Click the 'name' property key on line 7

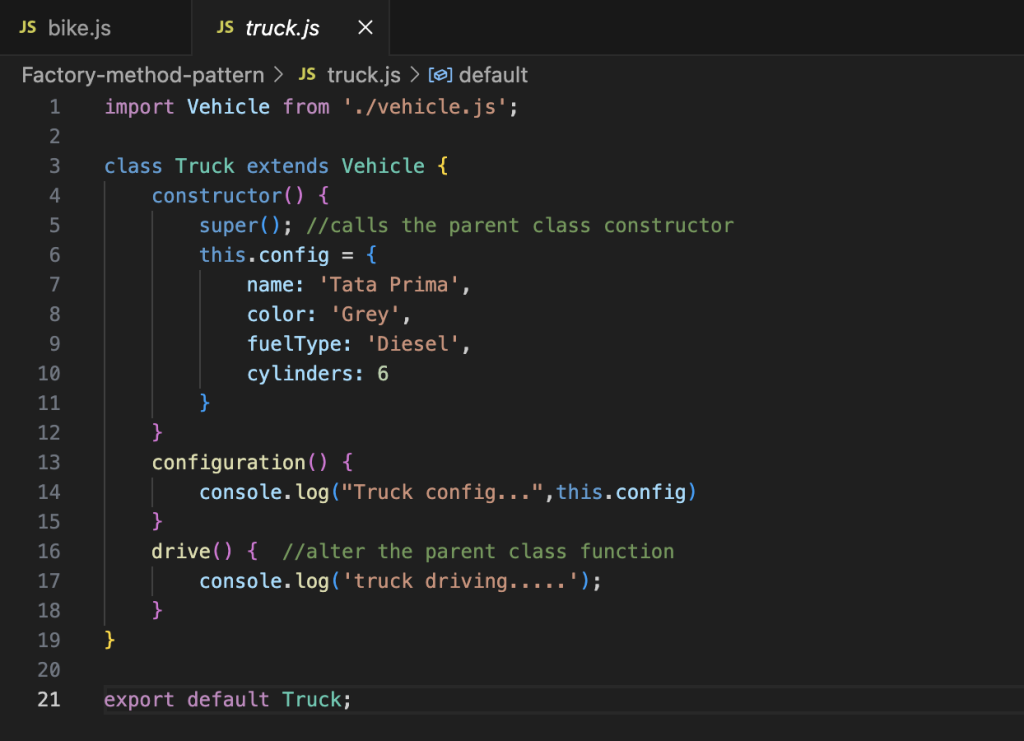tap(270, 285)
